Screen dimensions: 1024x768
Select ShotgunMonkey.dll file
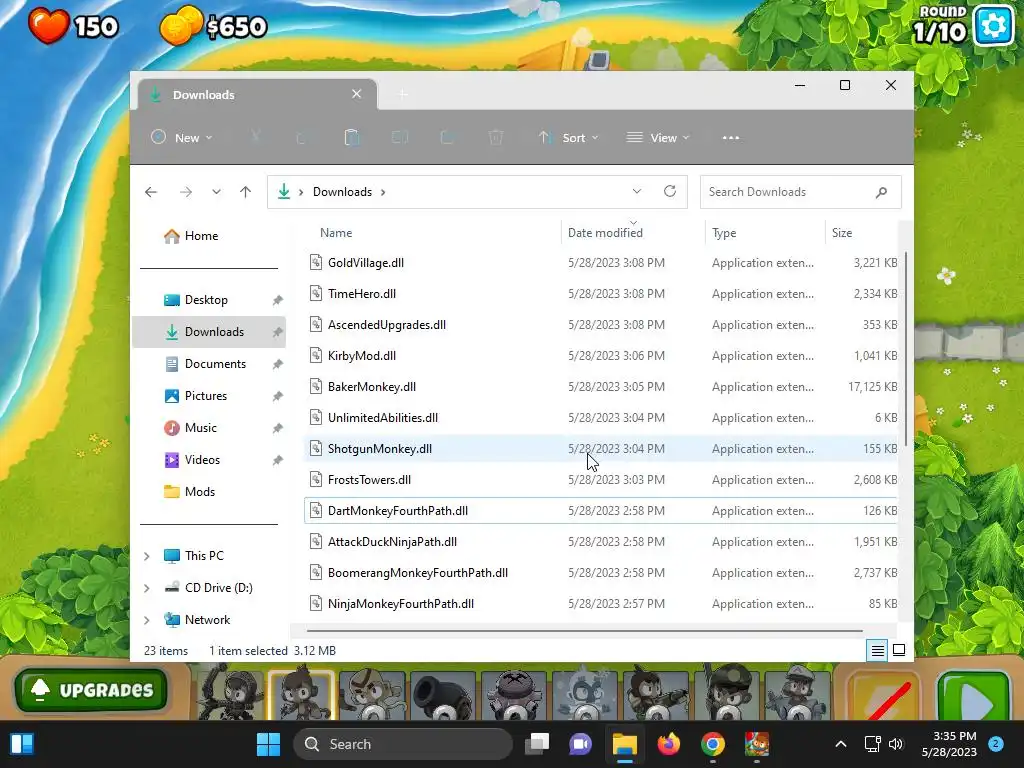pyautogui.click(x=601, y=449)
